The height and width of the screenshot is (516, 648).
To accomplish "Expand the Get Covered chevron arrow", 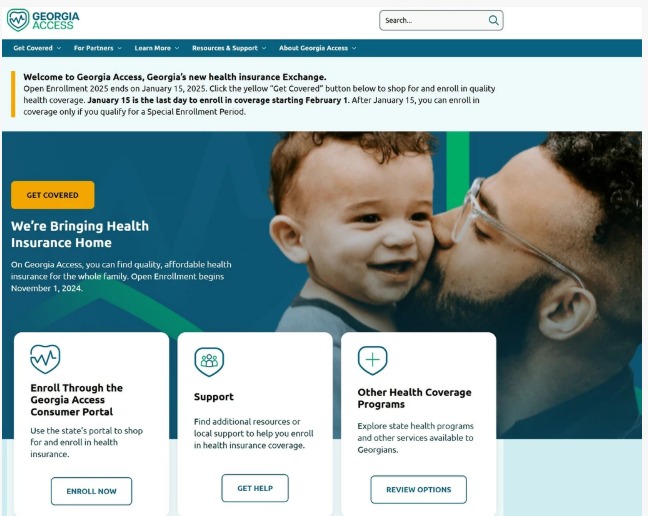I will [59, 48].
